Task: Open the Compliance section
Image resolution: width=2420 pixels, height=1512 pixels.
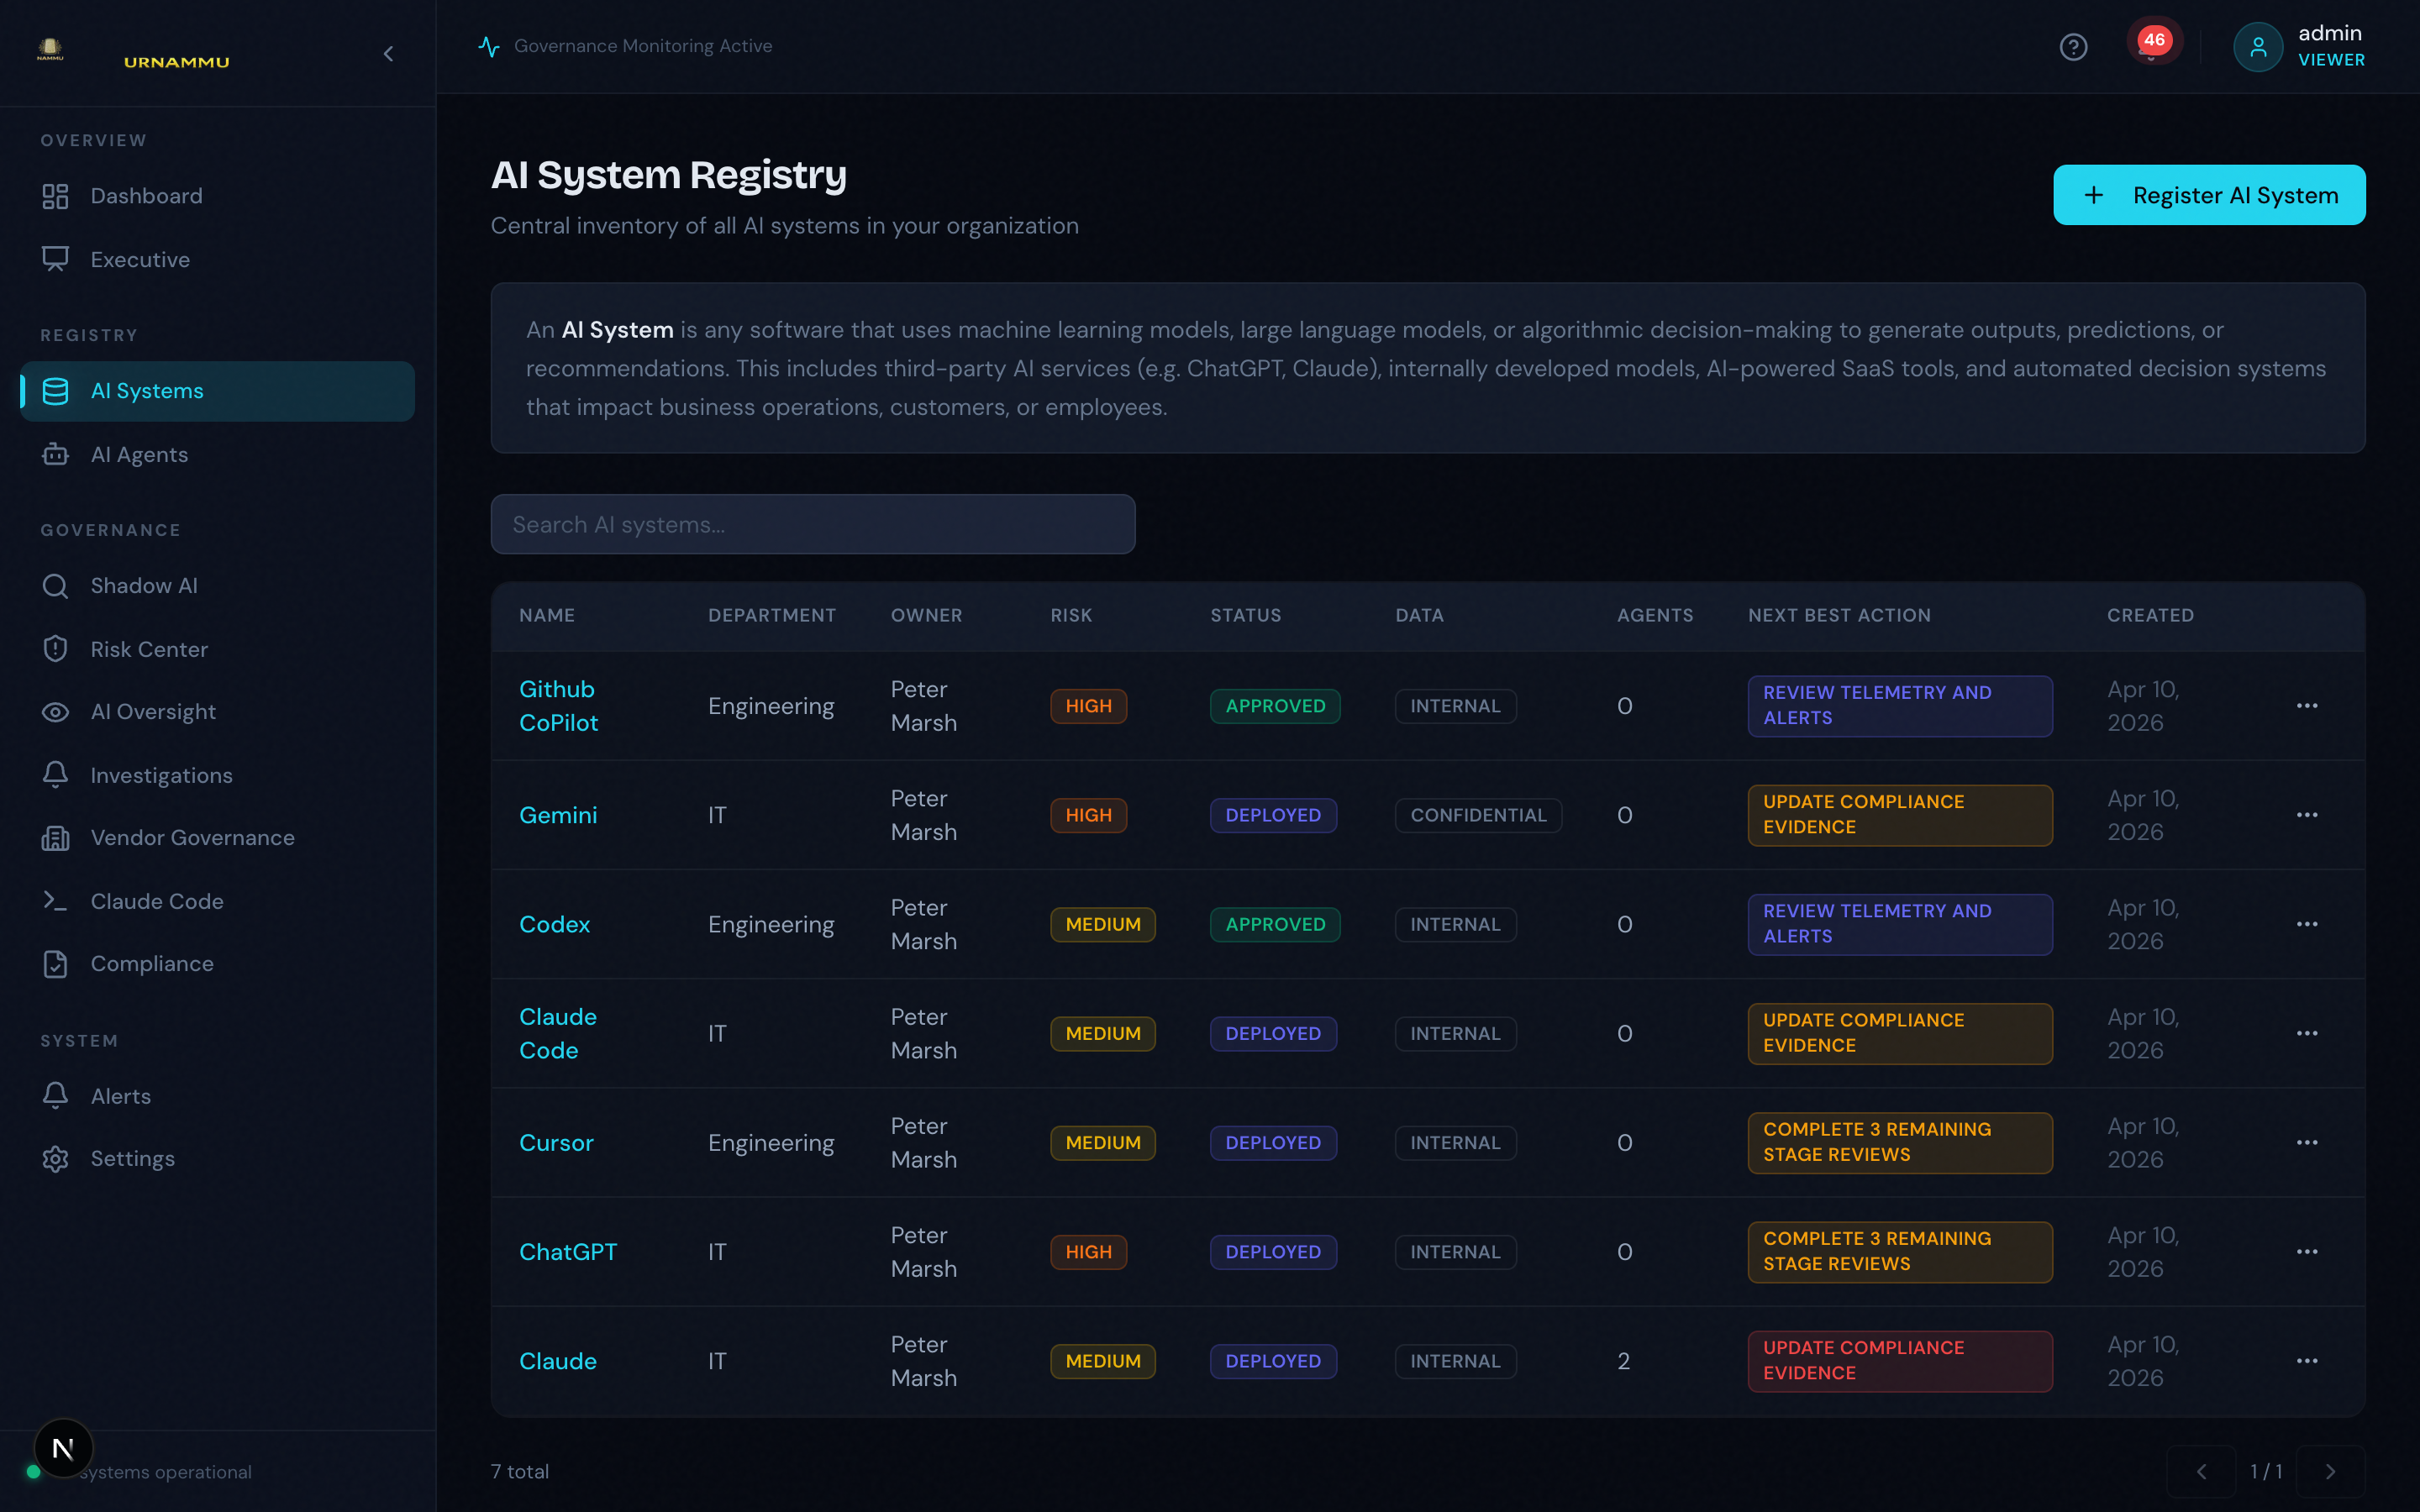Action: 151,963
